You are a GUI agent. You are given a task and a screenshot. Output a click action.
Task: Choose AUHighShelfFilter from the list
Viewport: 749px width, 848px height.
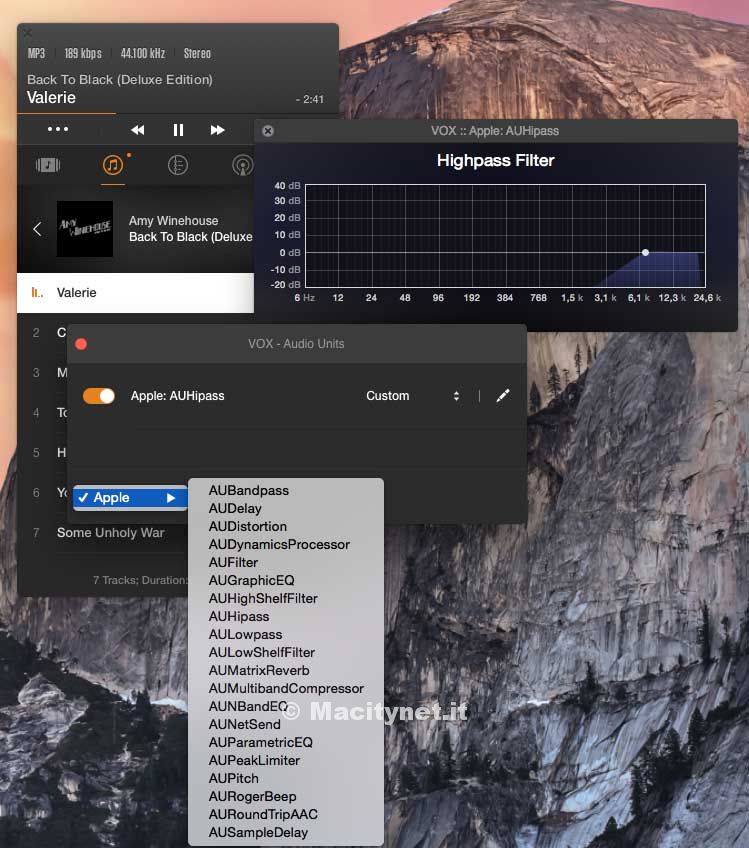(286, 599)
